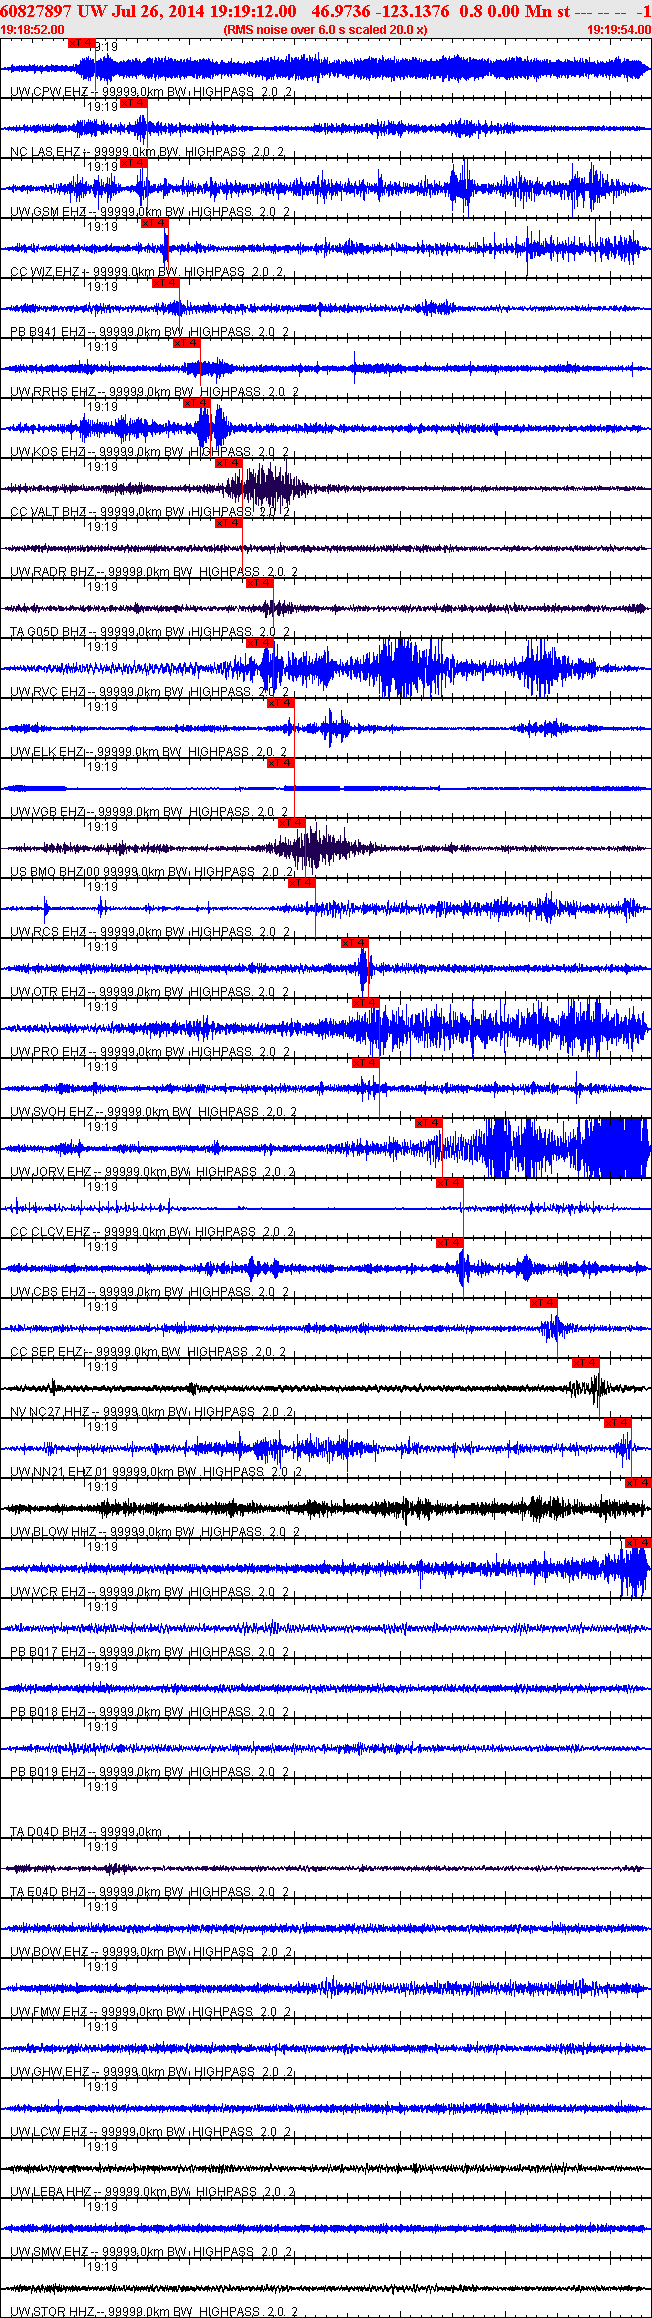Click the red pick flag on JORV trace
Image resolution: width=652 pixels, height=2318 pixels.
tap(428, 1123)
